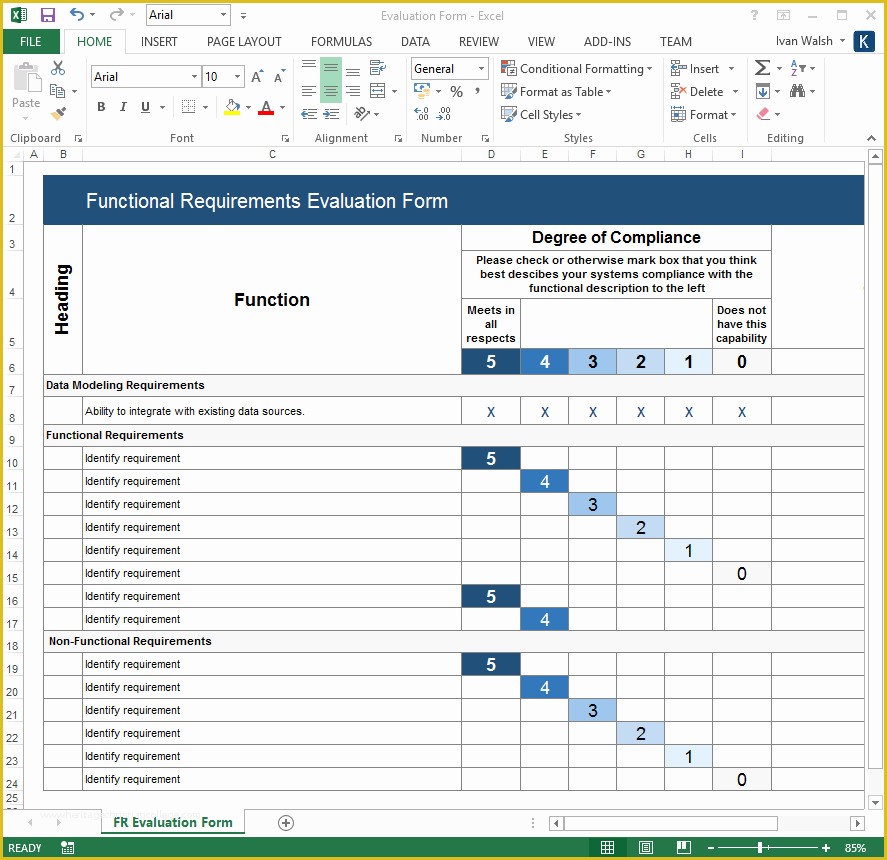887x860 pixels.
Task: Open Find & Select binoculars icon
Action: 798,92
